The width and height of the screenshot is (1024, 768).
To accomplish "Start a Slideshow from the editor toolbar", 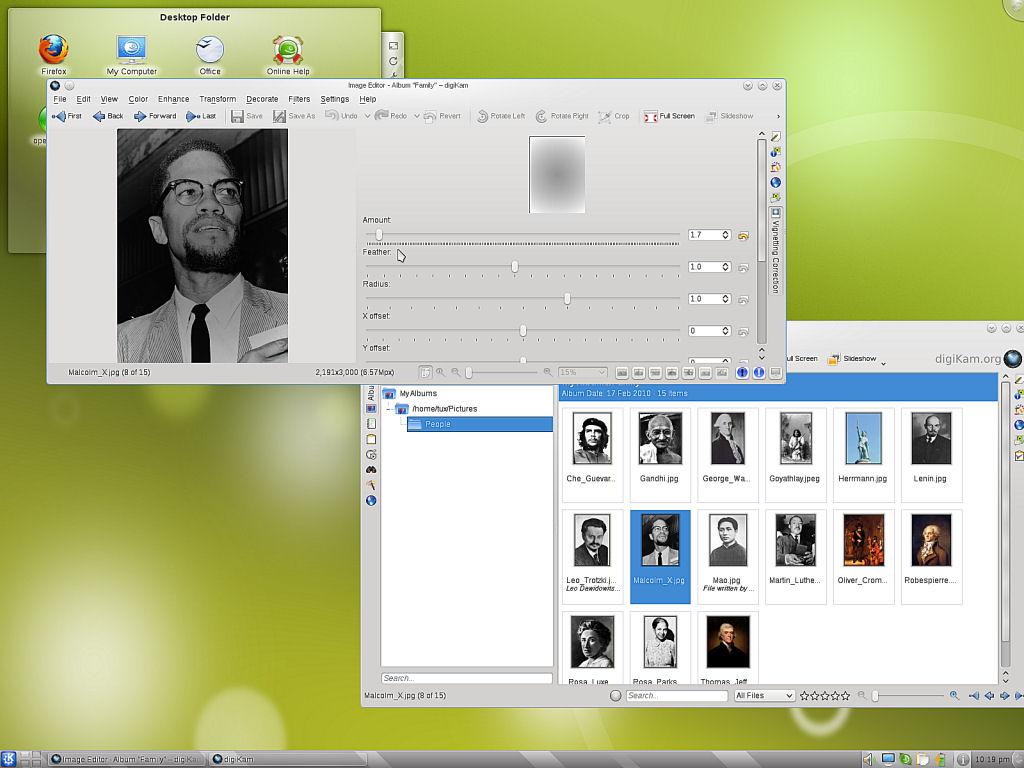I will (x=732, y=116).
